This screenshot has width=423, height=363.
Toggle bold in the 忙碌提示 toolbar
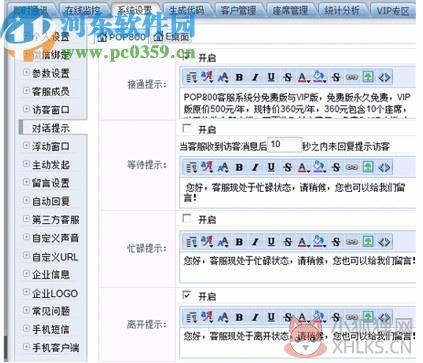coord(239,242)
